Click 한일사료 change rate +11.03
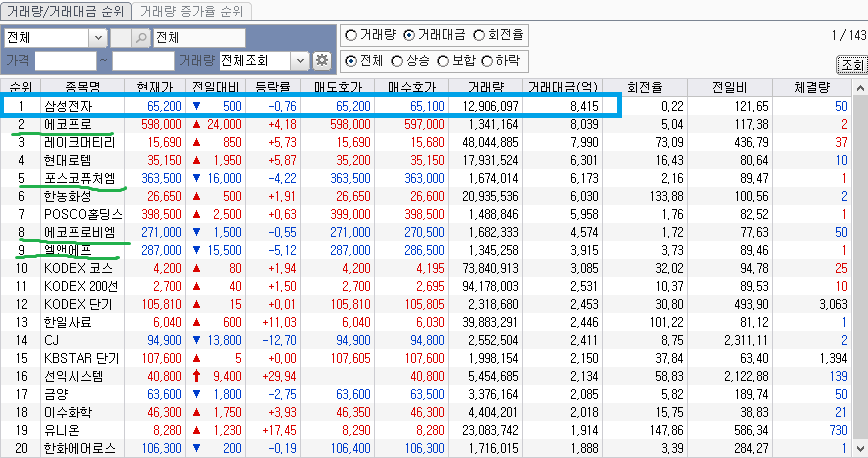The width and height of the screenshot is (868, 458). tap(279, 322)
